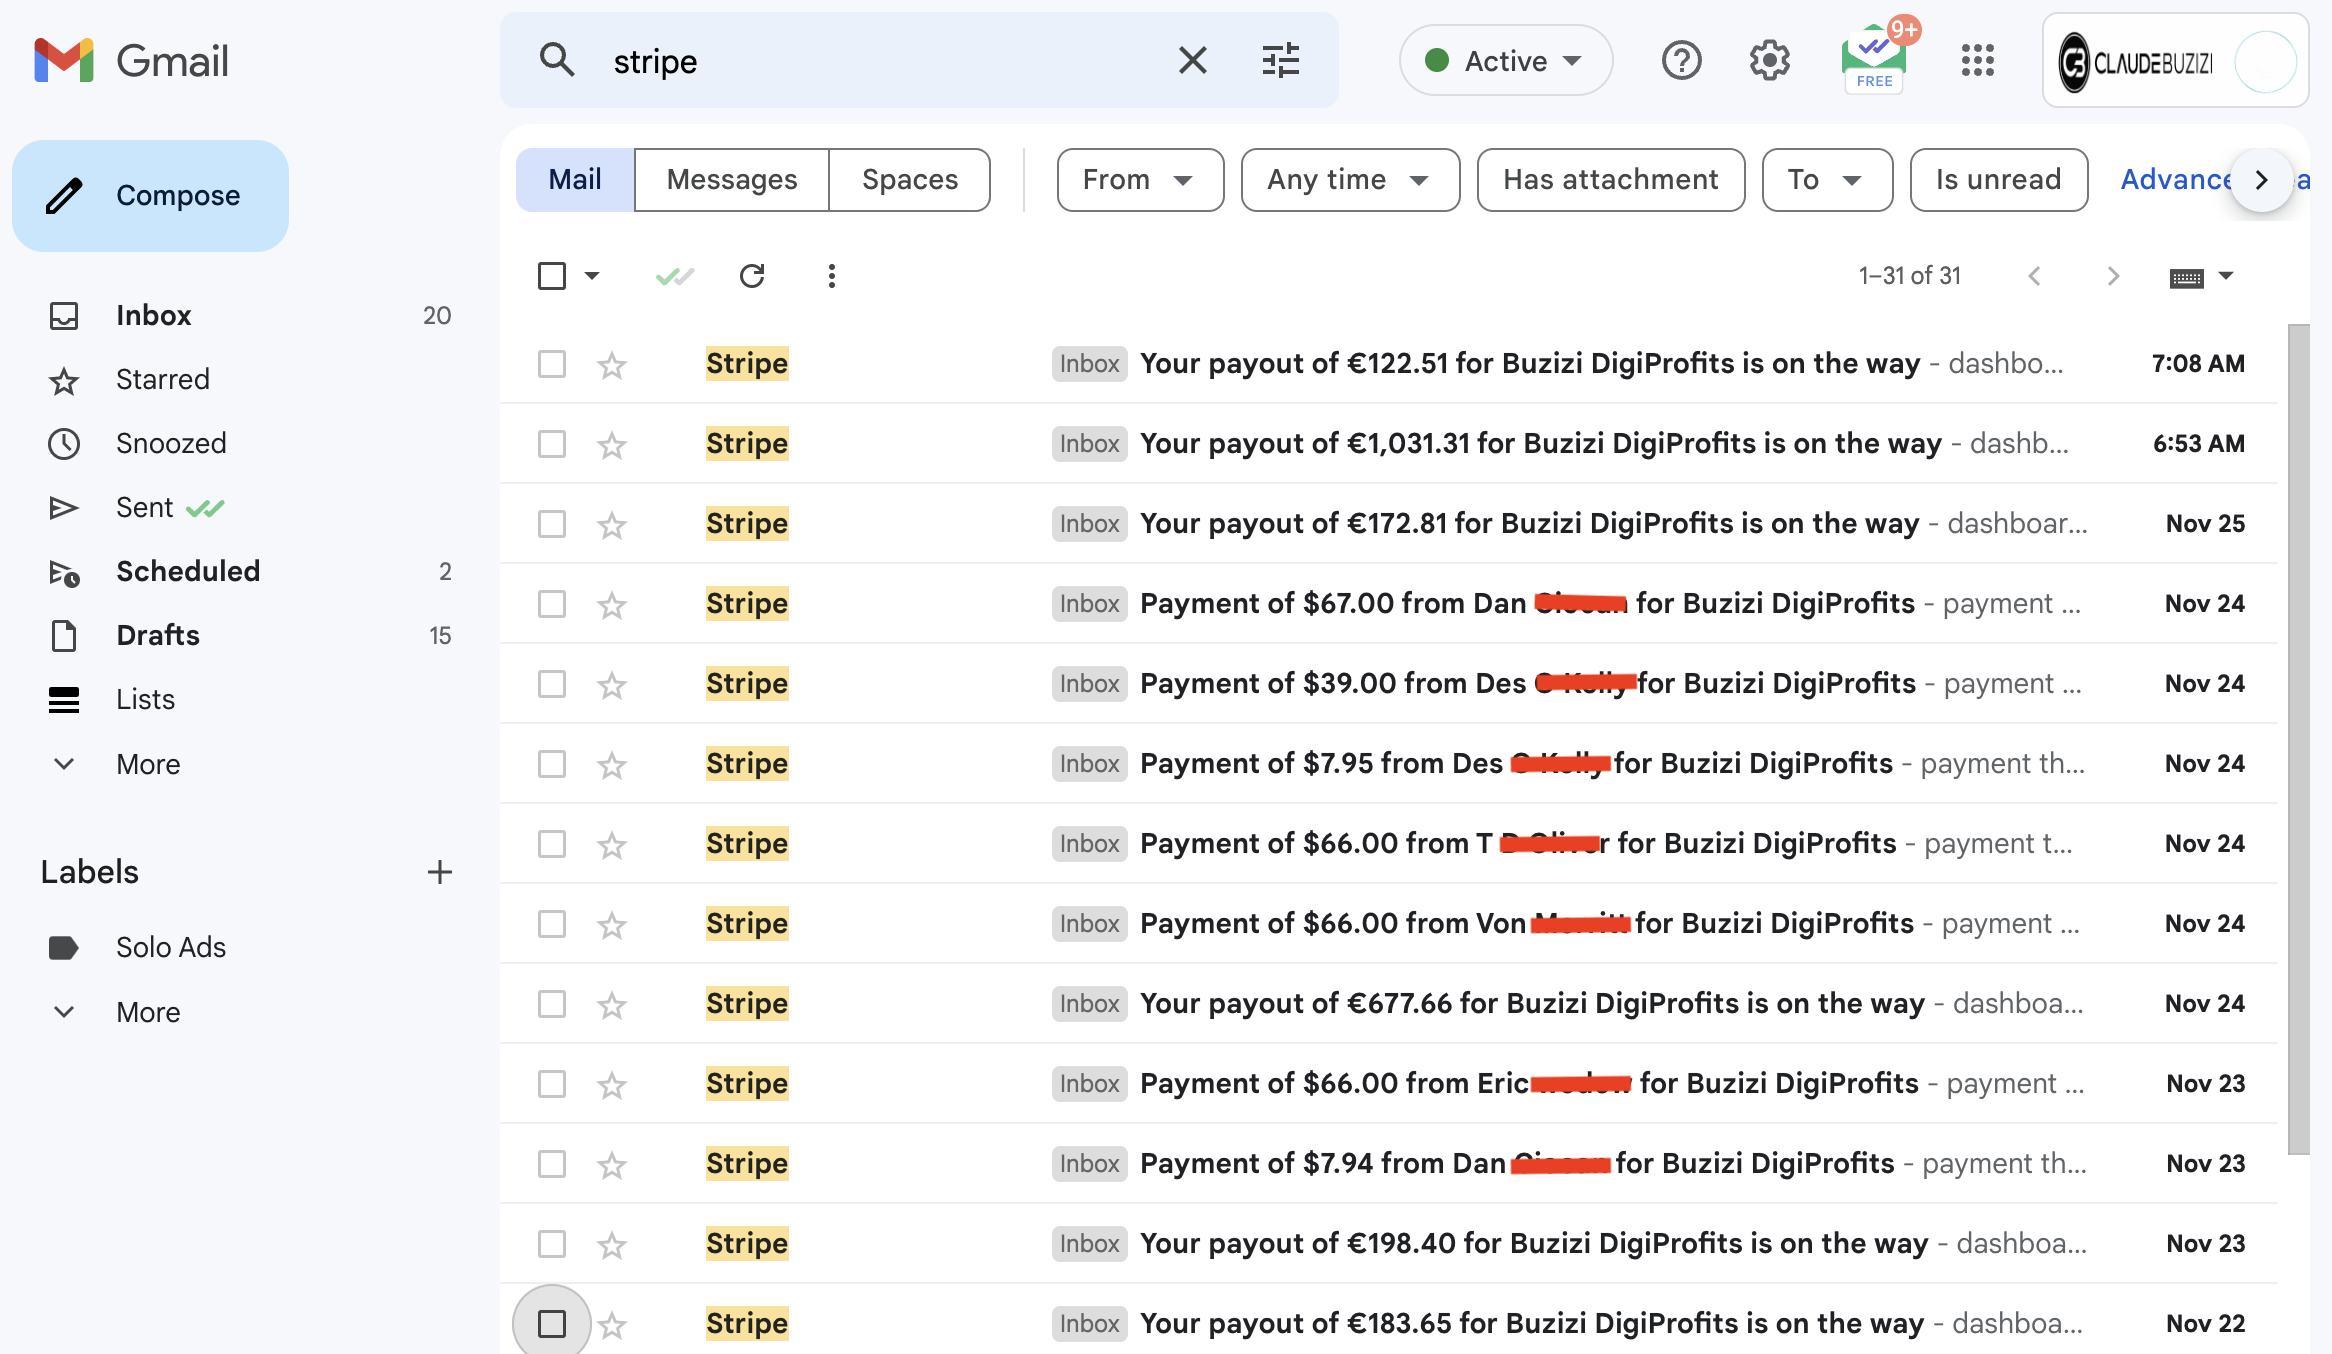
Task: Select the €122.51 payout email checkbox
Action: click(x=551, y=364)
